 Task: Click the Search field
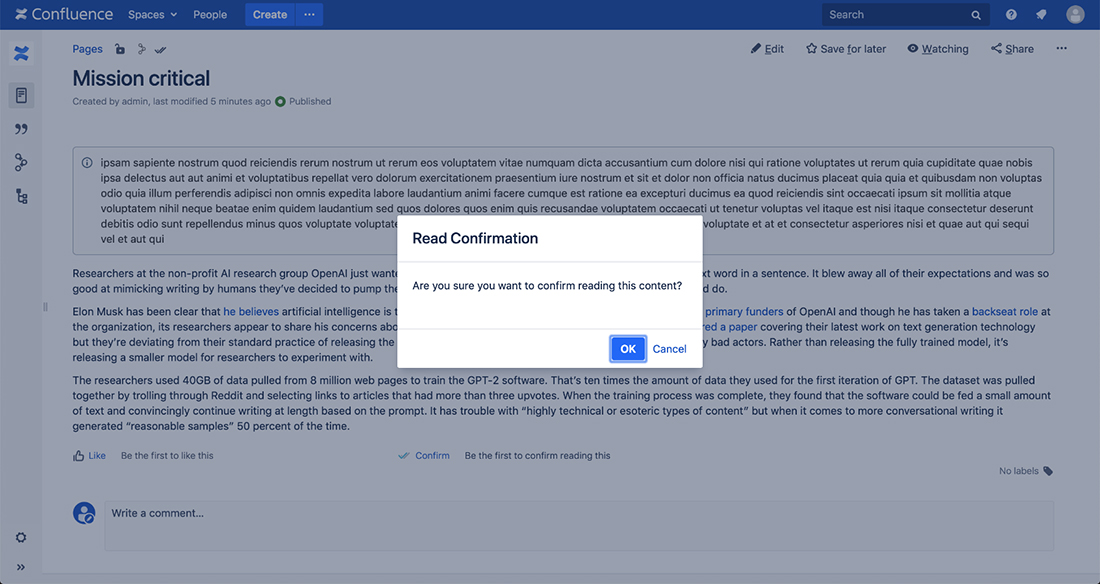click(x=906, y=15)
